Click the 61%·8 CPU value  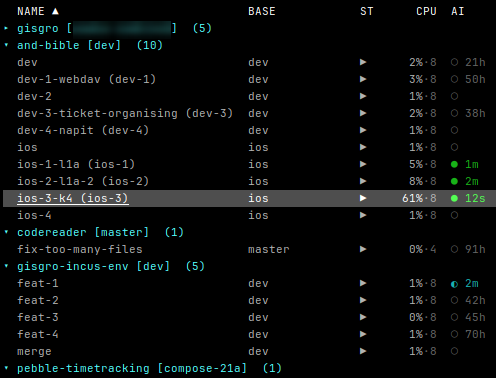419,198
